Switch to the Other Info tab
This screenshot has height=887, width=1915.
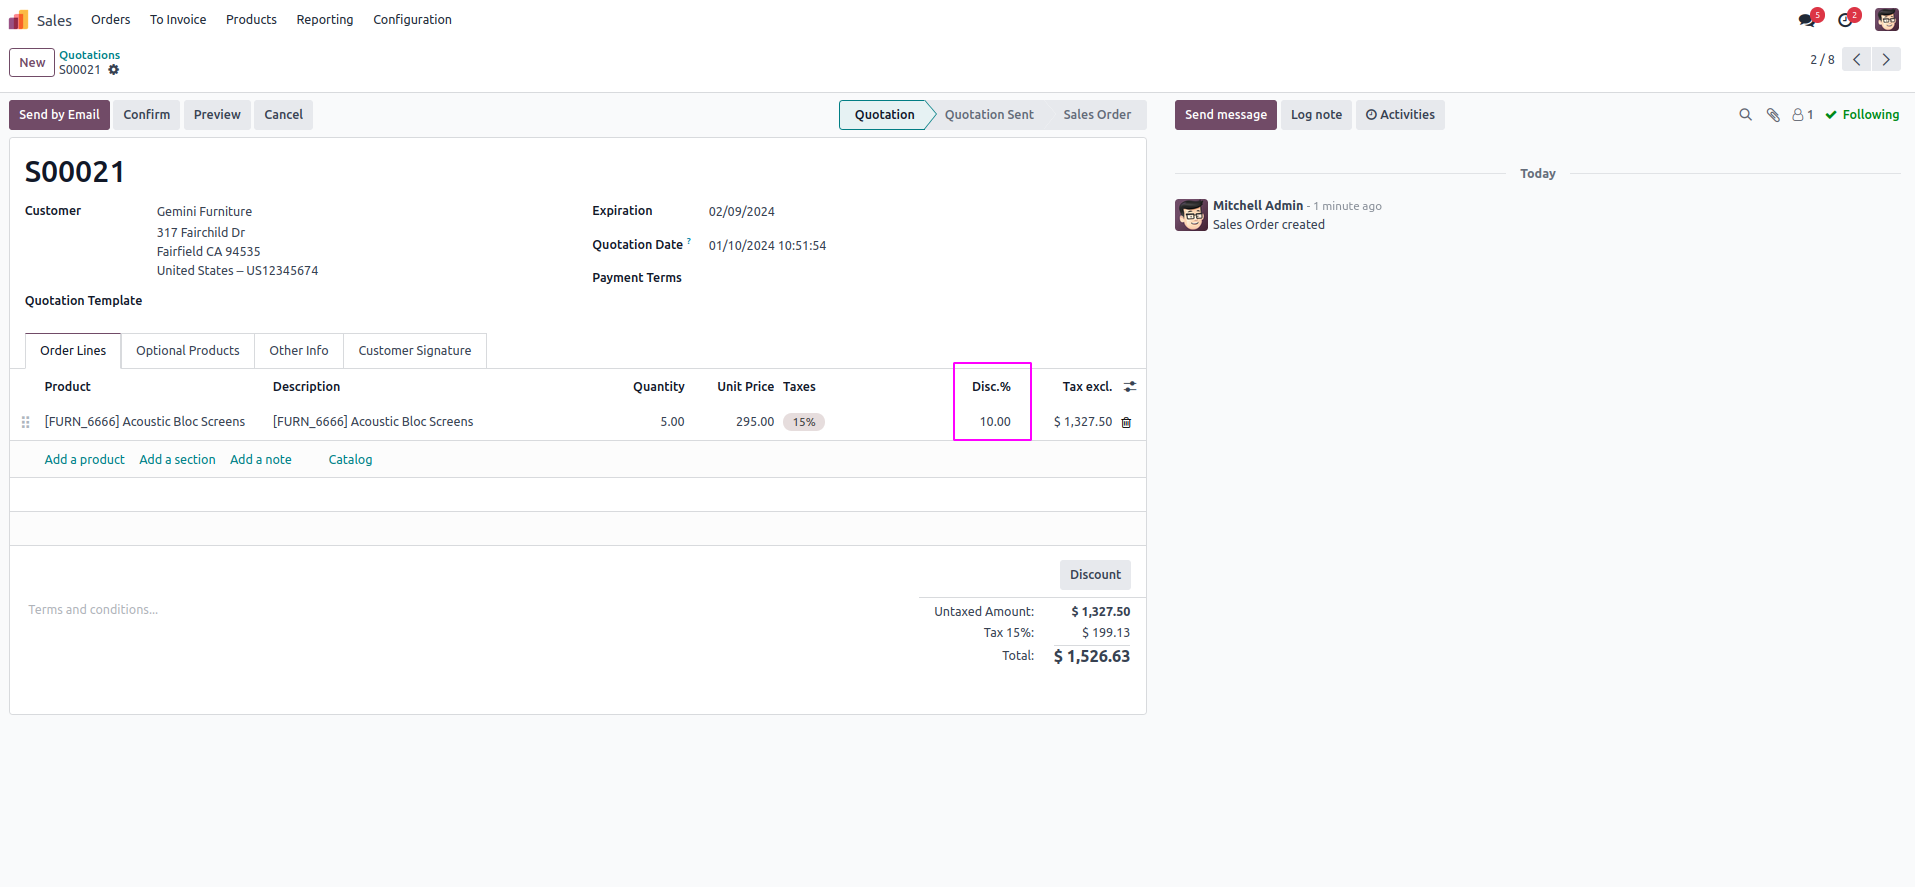pyautogui.click(x=299, y=351)
